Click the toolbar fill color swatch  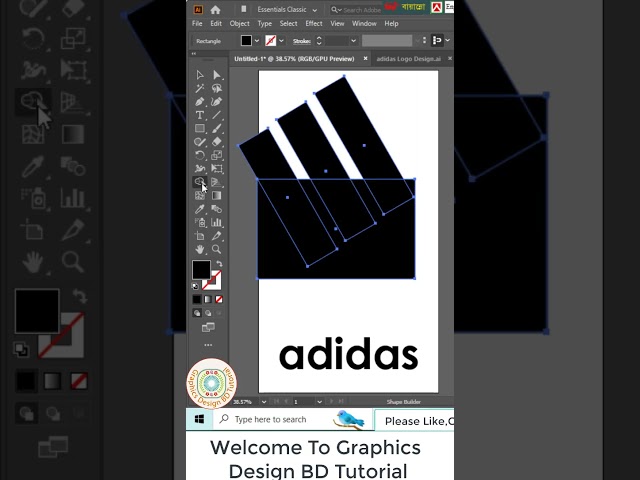coord(201,270)
